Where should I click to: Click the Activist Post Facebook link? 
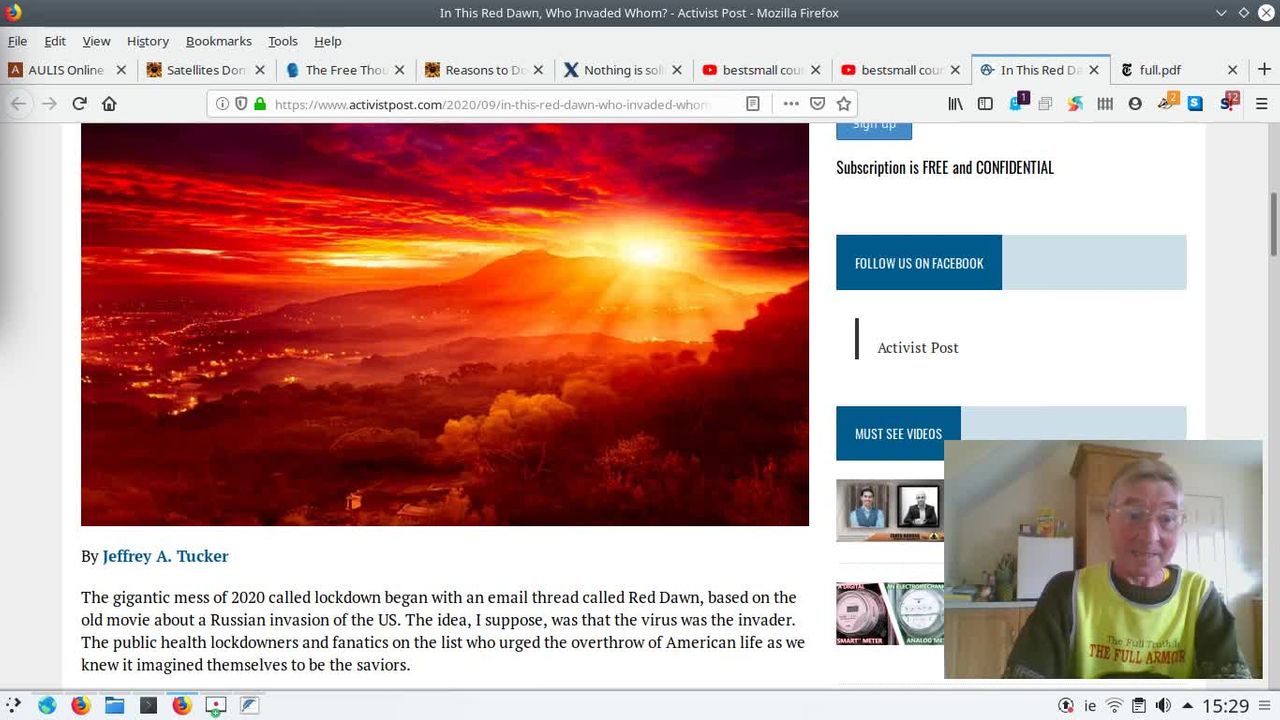pos(917,348)
